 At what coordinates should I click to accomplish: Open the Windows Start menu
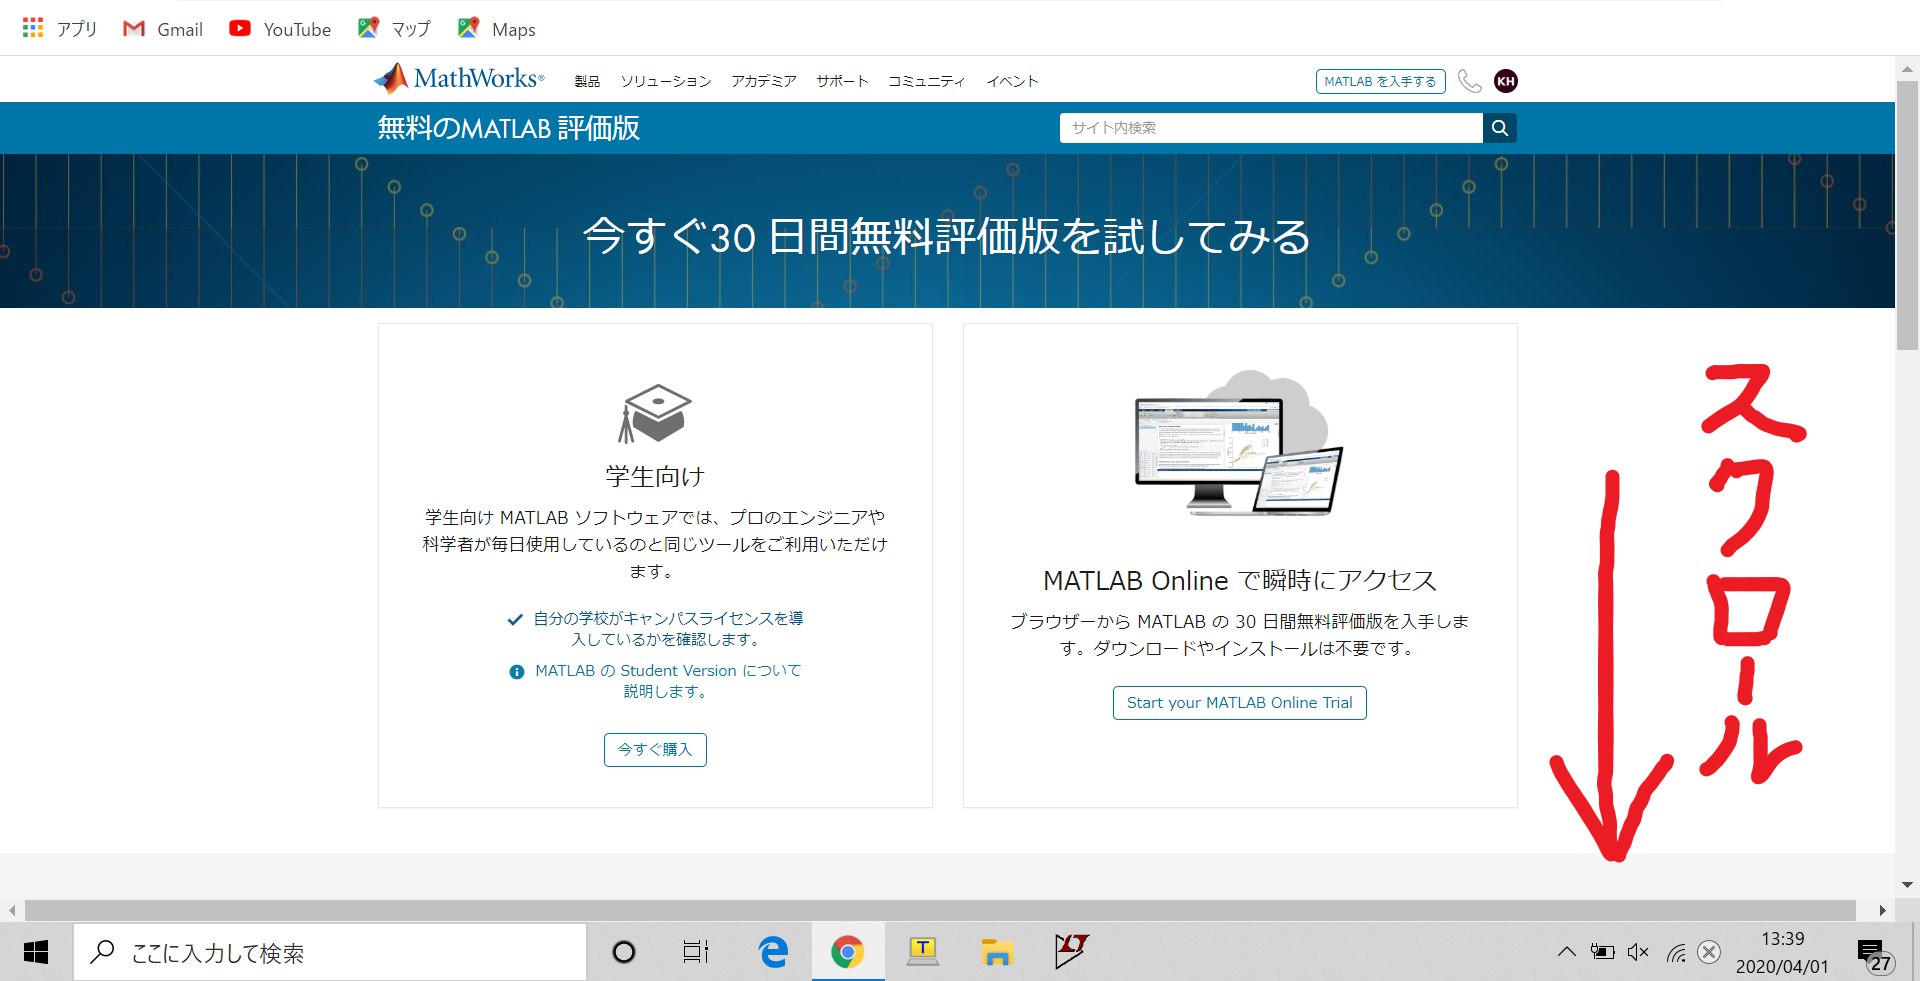pyautogui.click(x=36, y=952)
